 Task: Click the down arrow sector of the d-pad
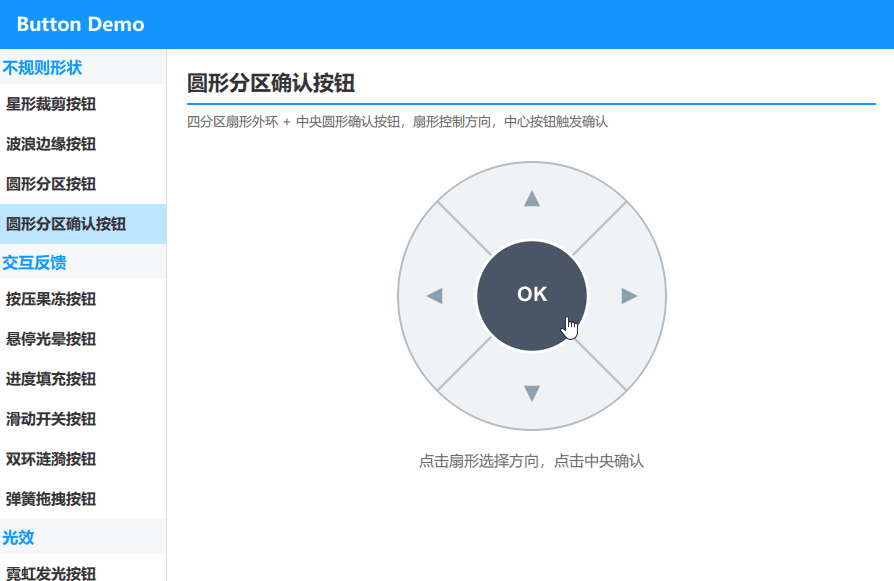pyautogui.click(x=532, y=392)
